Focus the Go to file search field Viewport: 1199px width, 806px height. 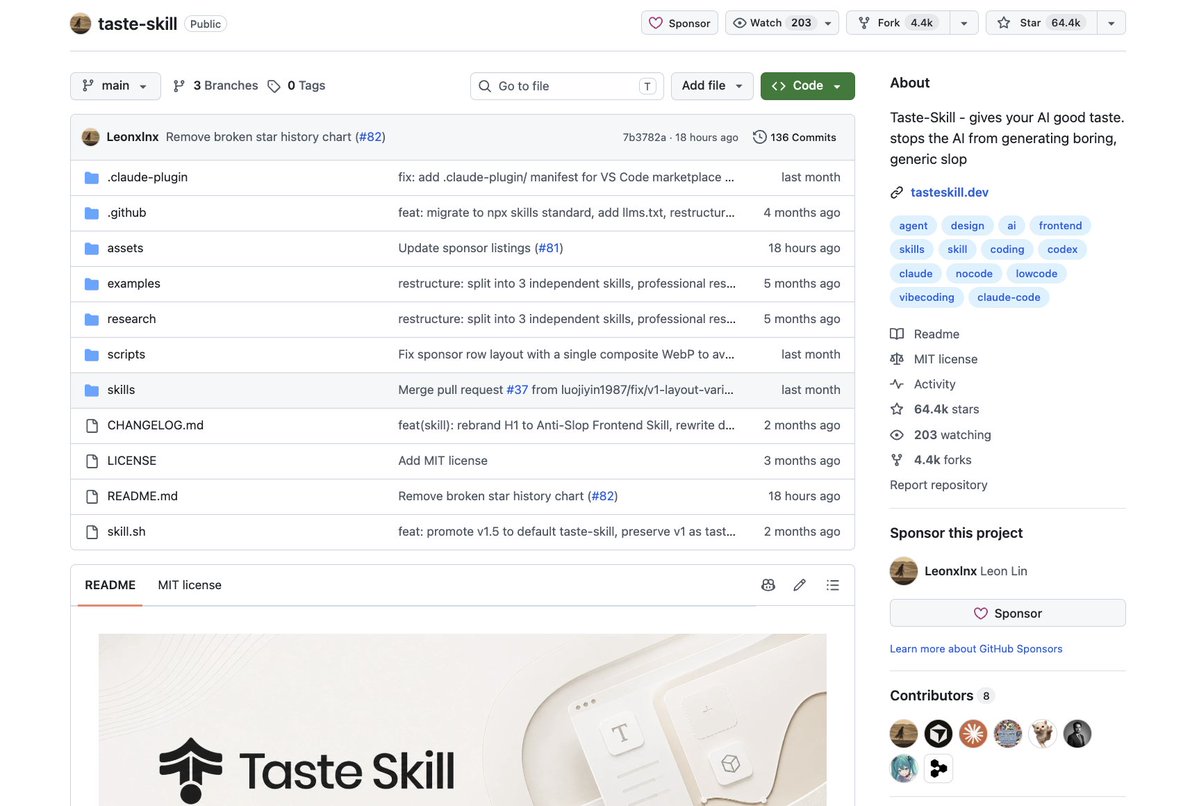pos(567,86)
